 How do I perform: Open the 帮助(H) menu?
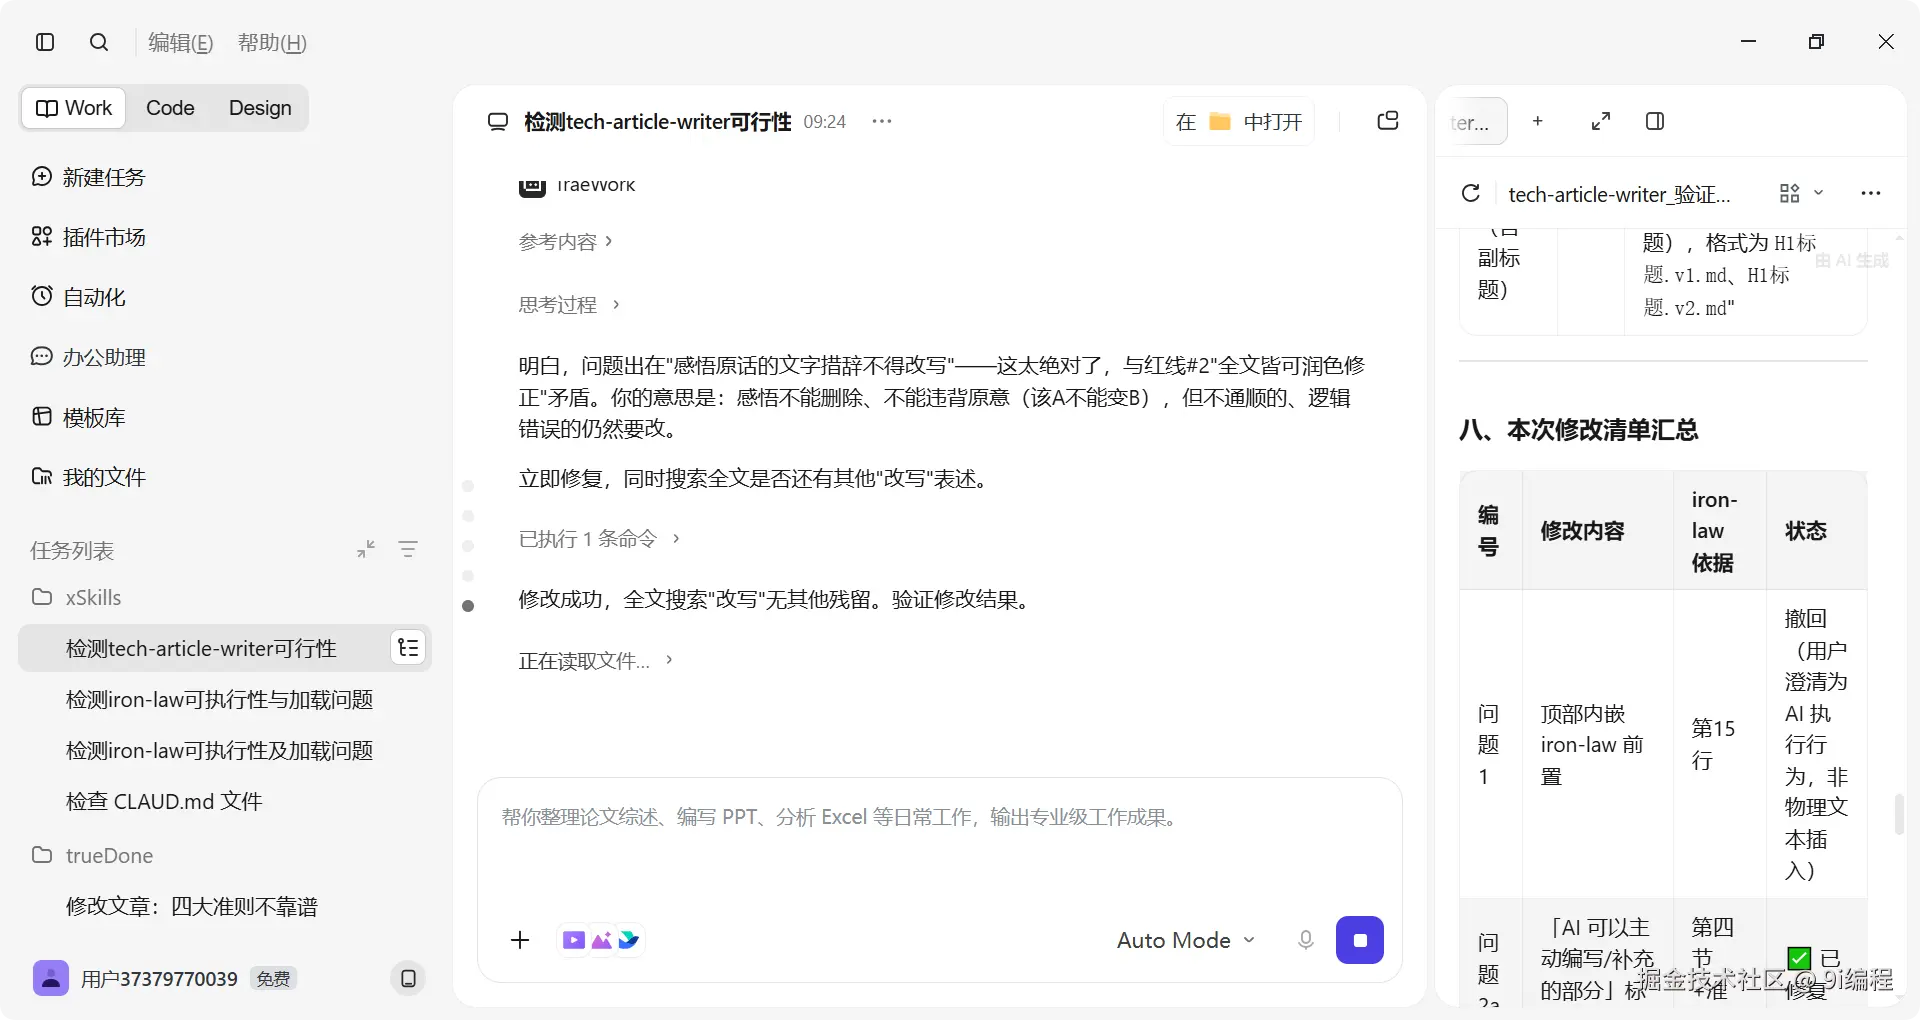[x=272, y=42]
